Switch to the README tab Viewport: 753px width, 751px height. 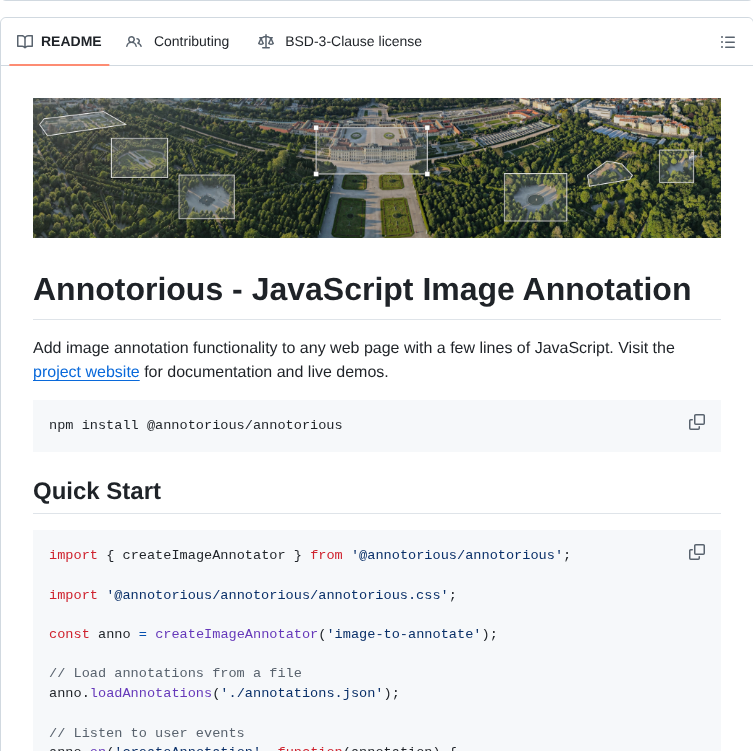coord(70,42)
